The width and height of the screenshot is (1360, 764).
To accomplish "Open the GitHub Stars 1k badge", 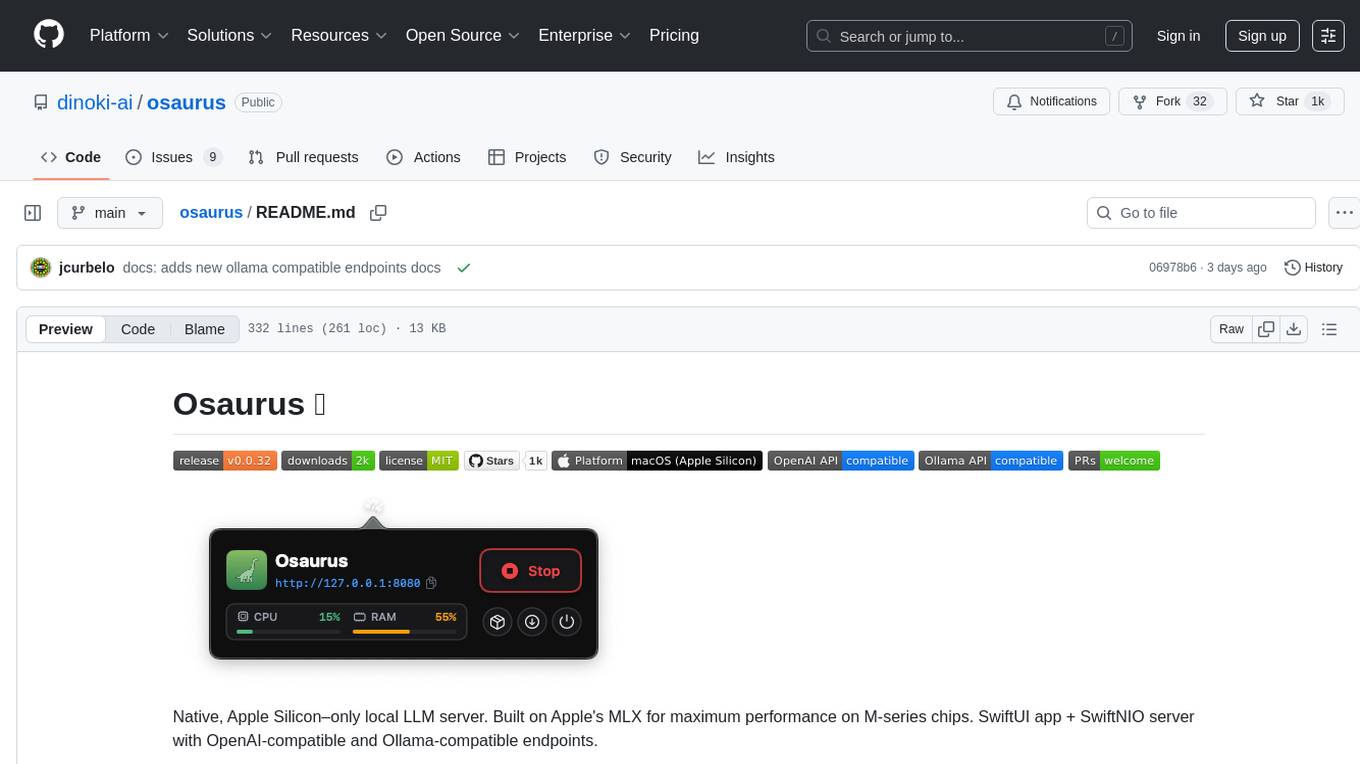I will [505, 461].
